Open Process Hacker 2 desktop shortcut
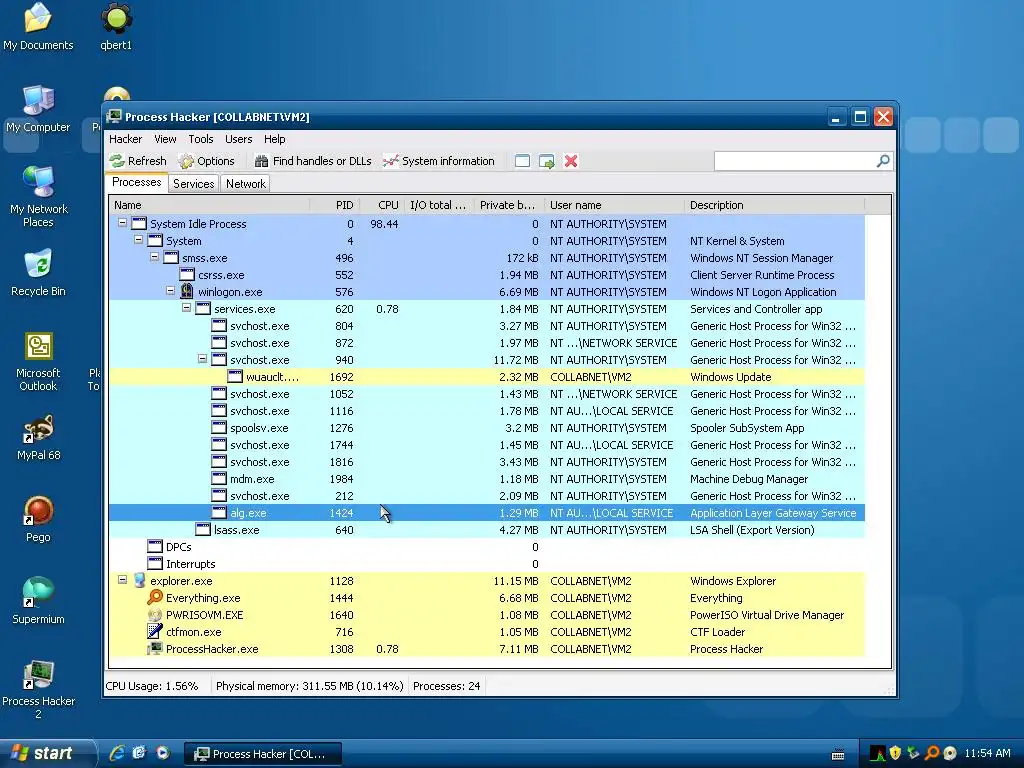 click(38, 689)
